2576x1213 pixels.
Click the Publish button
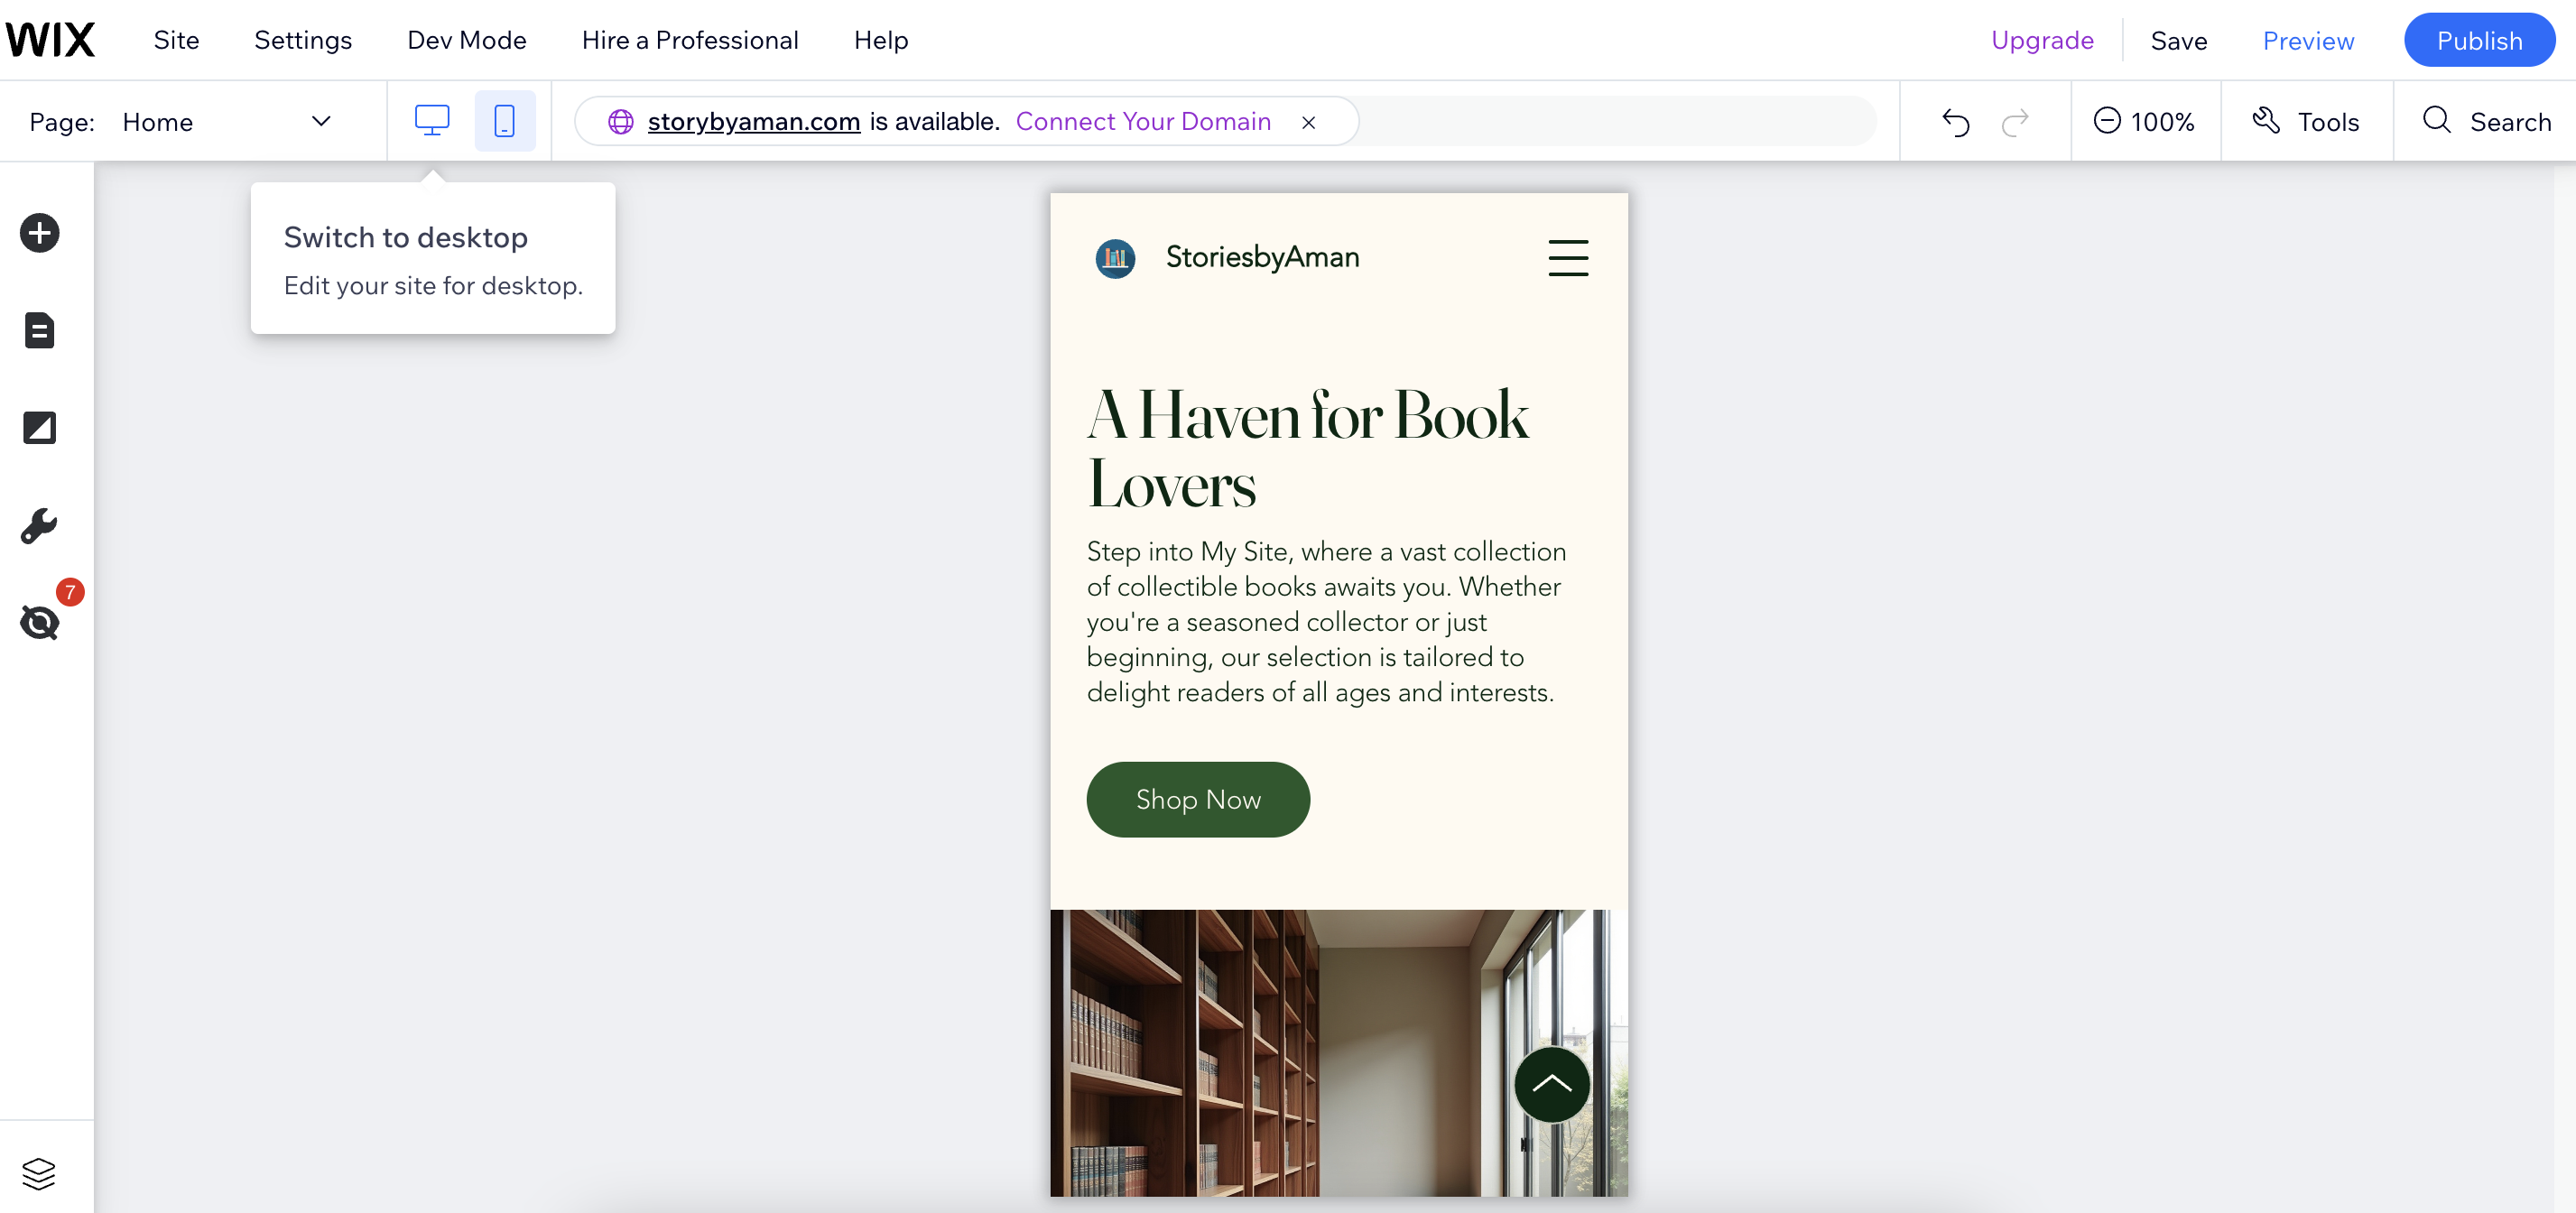[x=2478, y=40]
